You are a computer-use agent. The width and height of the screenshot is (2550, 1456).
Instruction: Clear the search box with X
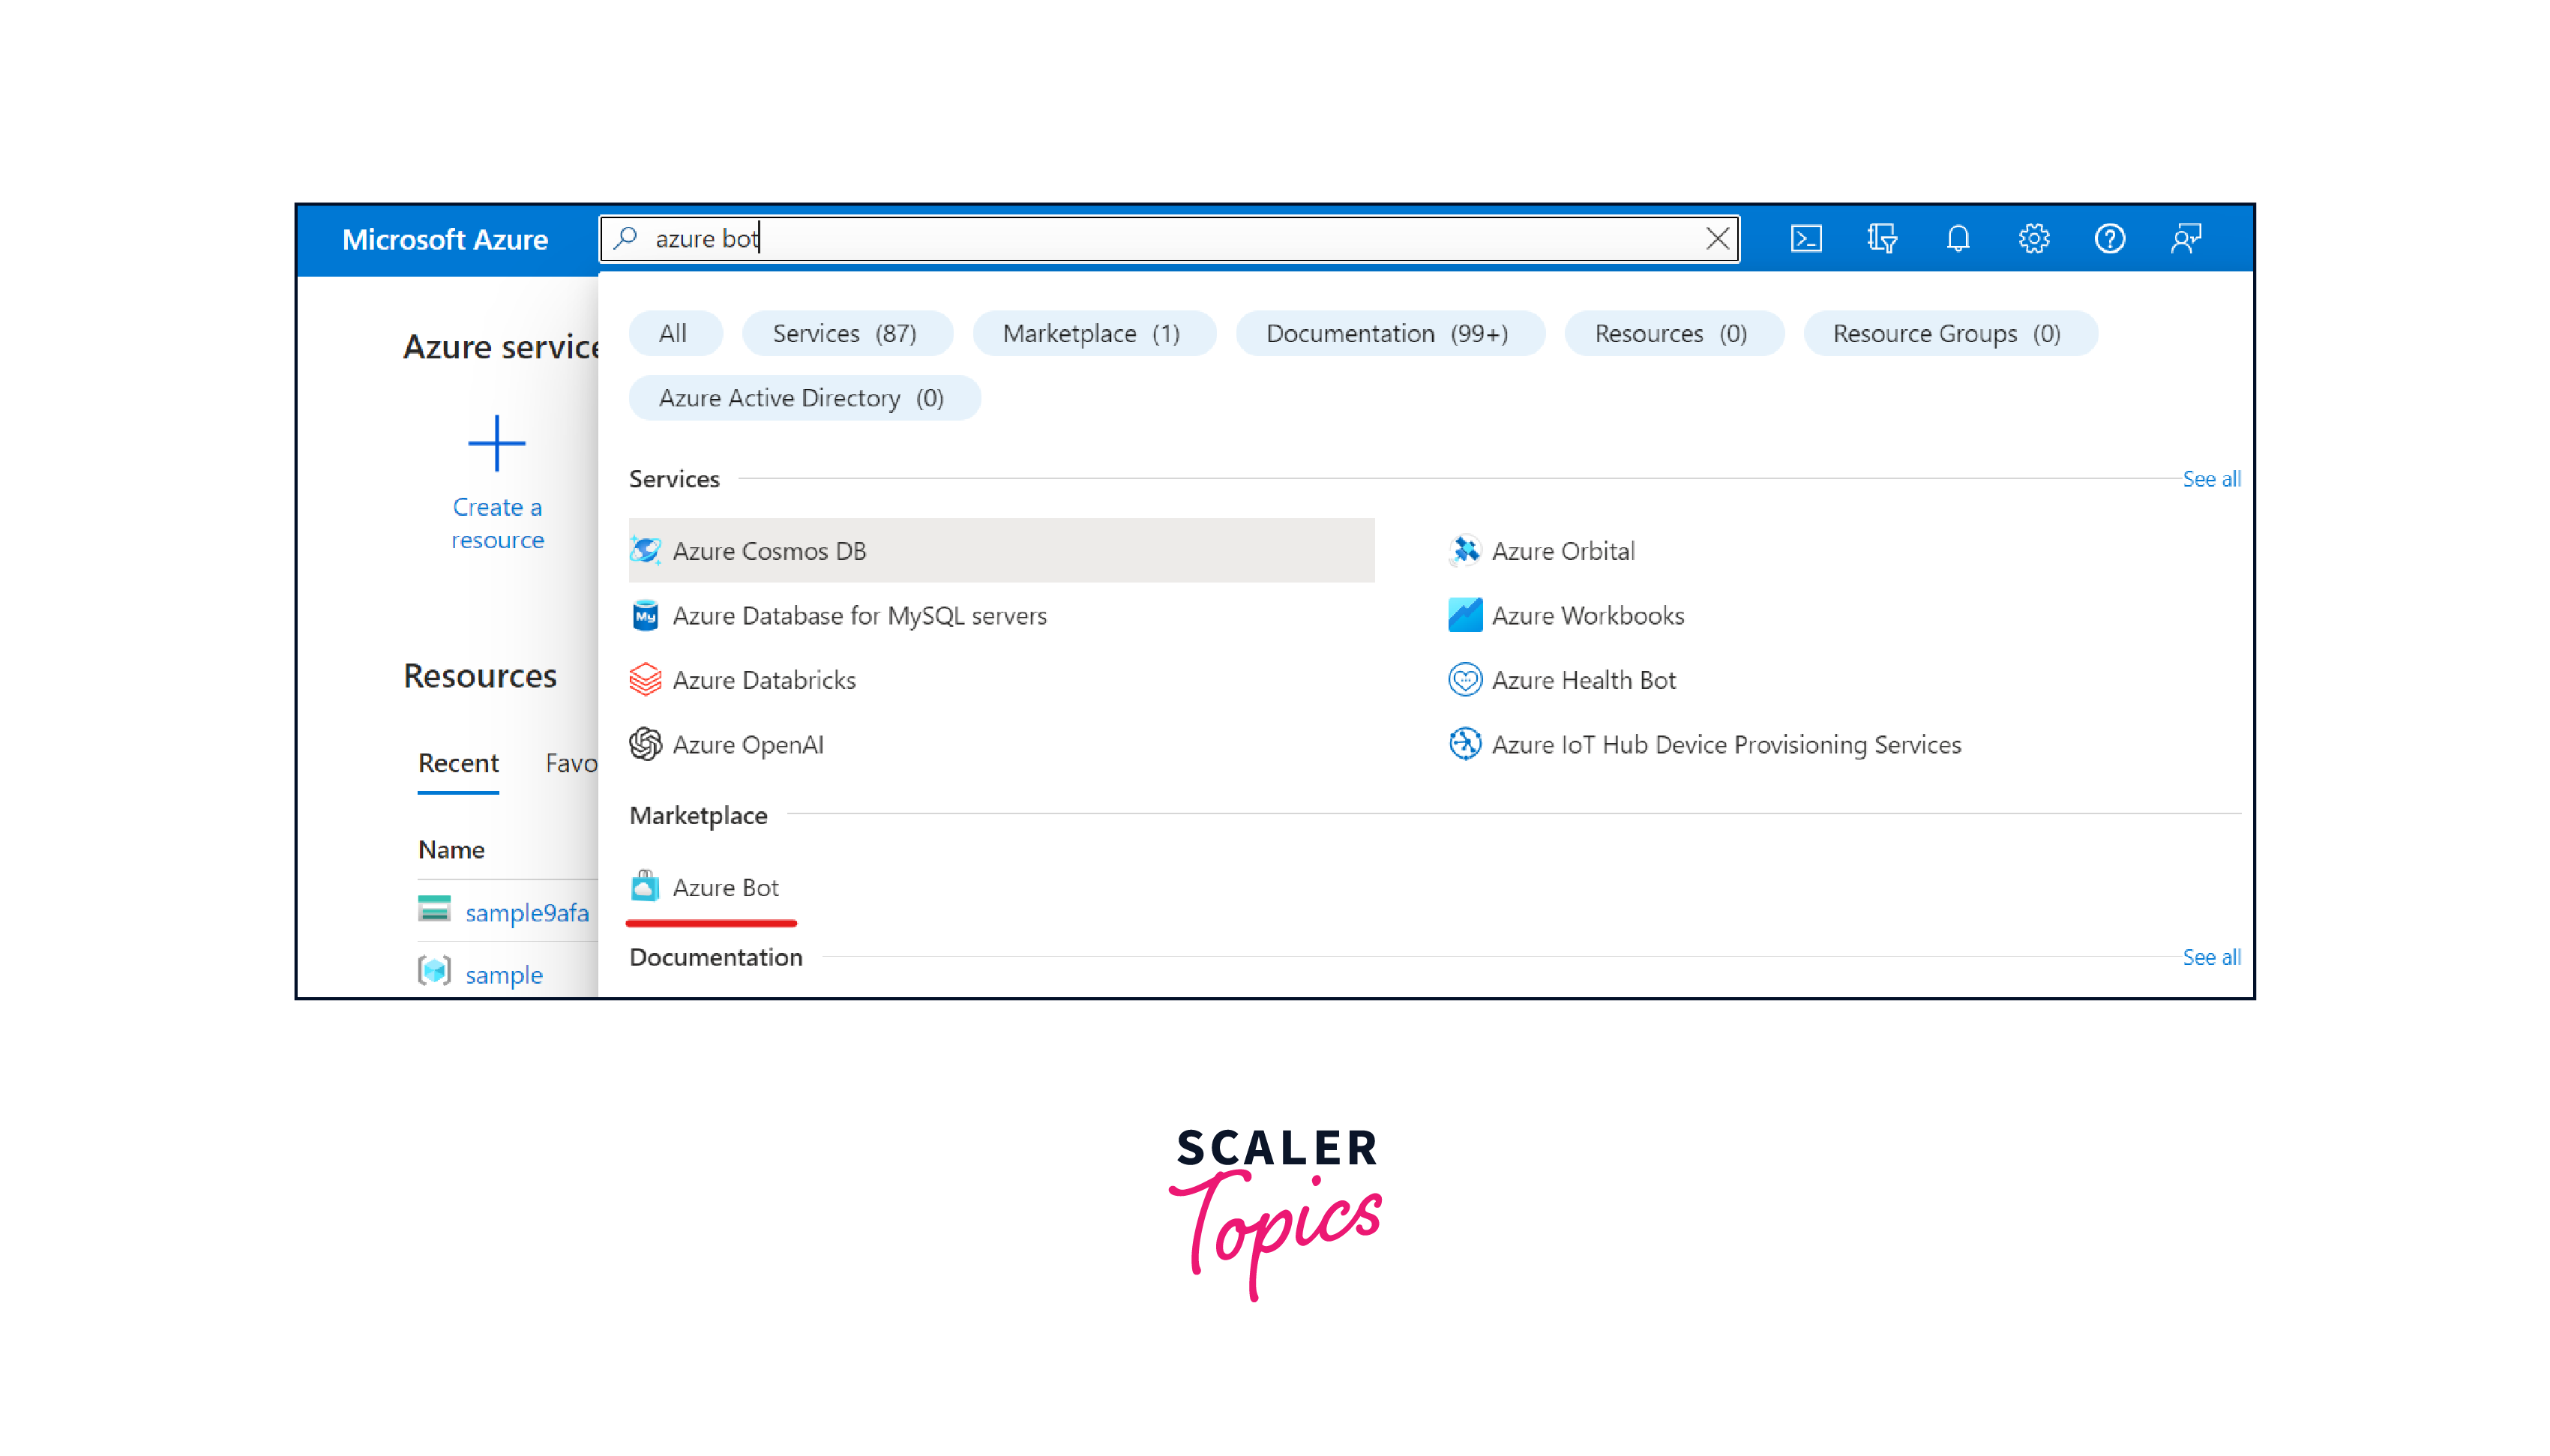click(x=1717, y=239)
